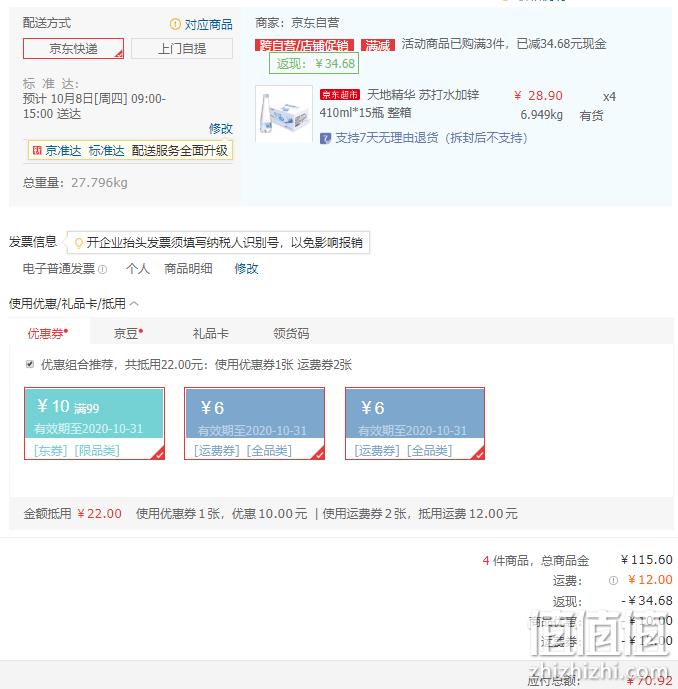
Task: Switch to 礼品卡 tab
Action: [x=210, y=333]
